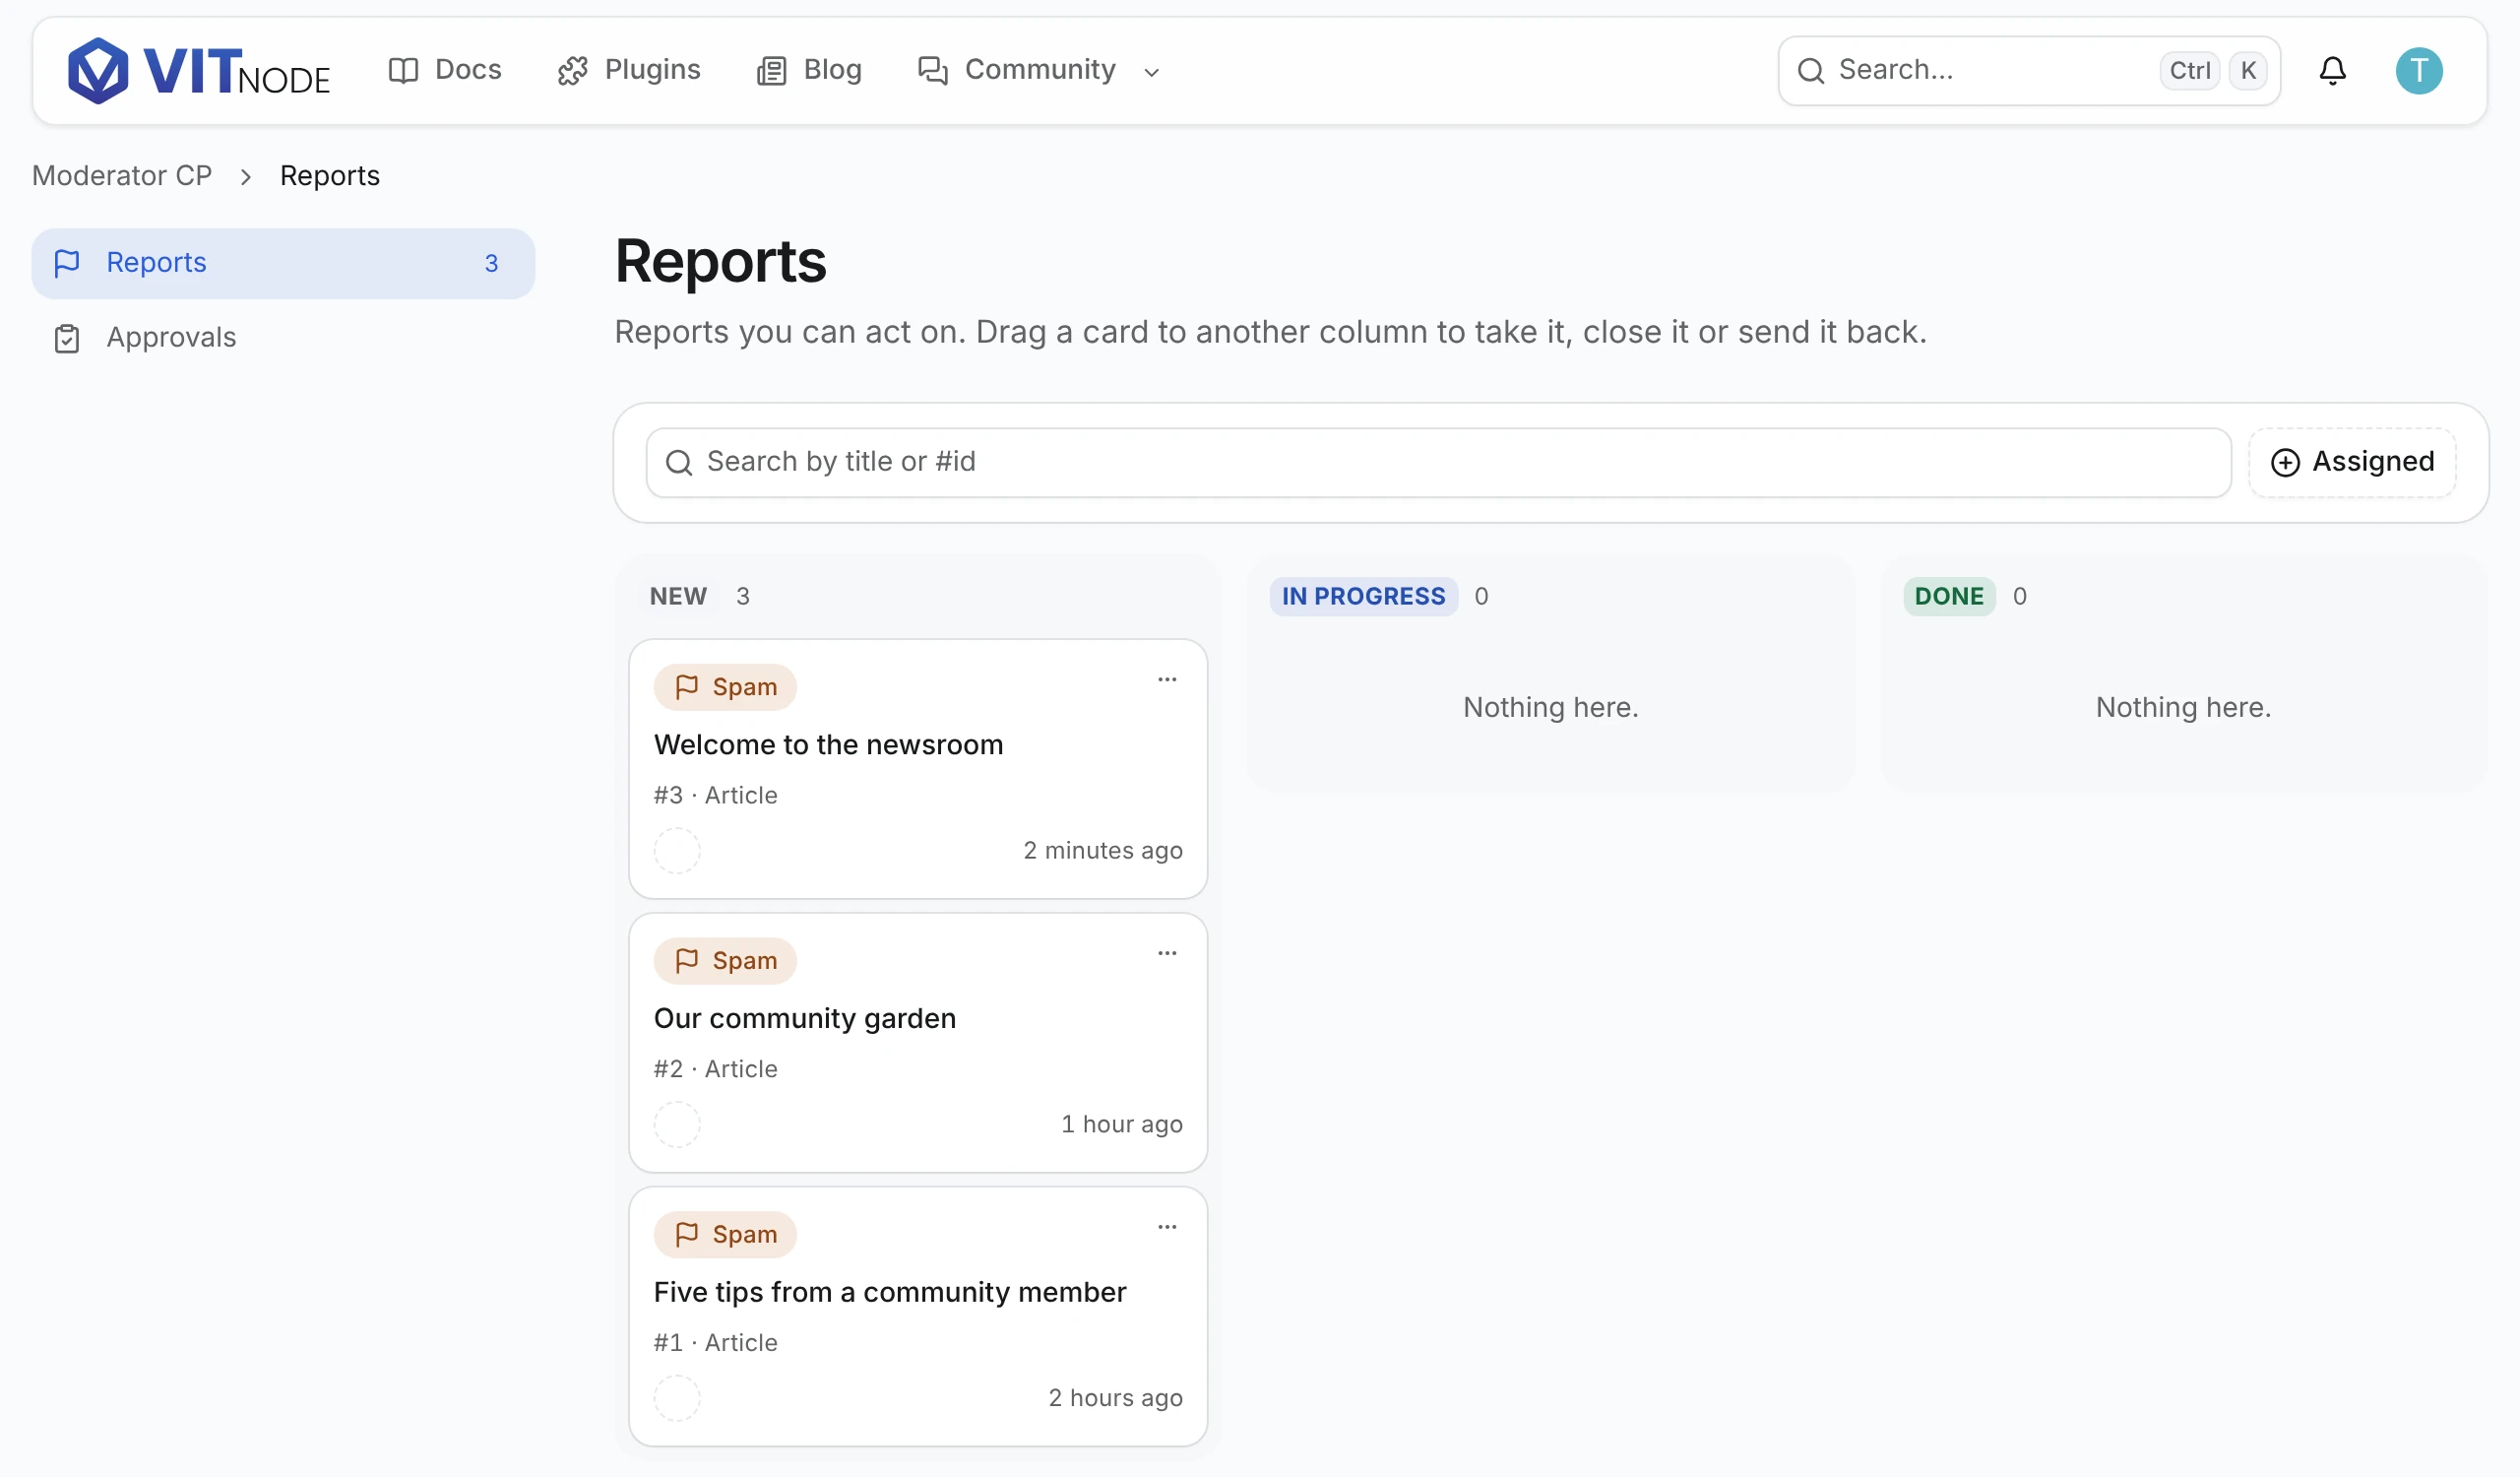Open the notifications bell
This screenshot has height=1477, width=2520.
pos(2332,71)
